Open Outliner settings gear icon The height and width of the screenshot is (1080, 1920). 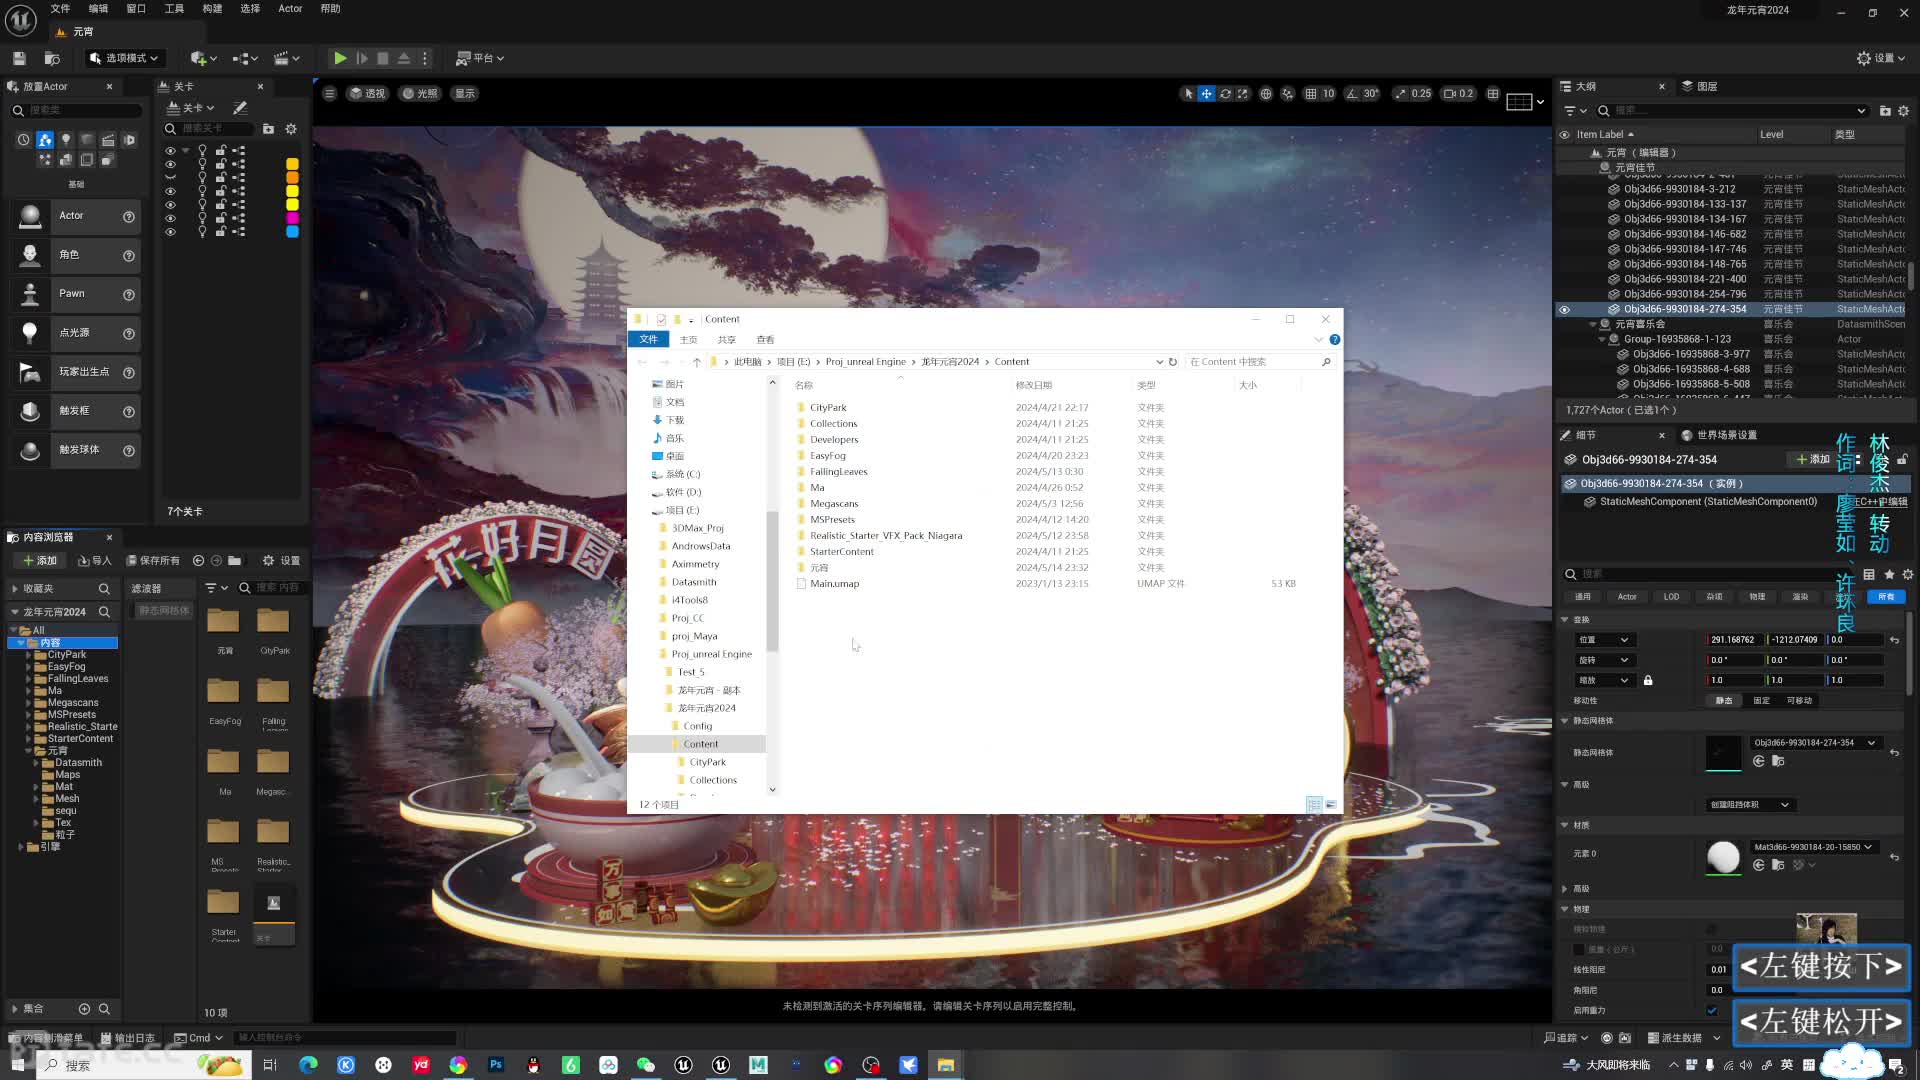[x=1904, y=111]
